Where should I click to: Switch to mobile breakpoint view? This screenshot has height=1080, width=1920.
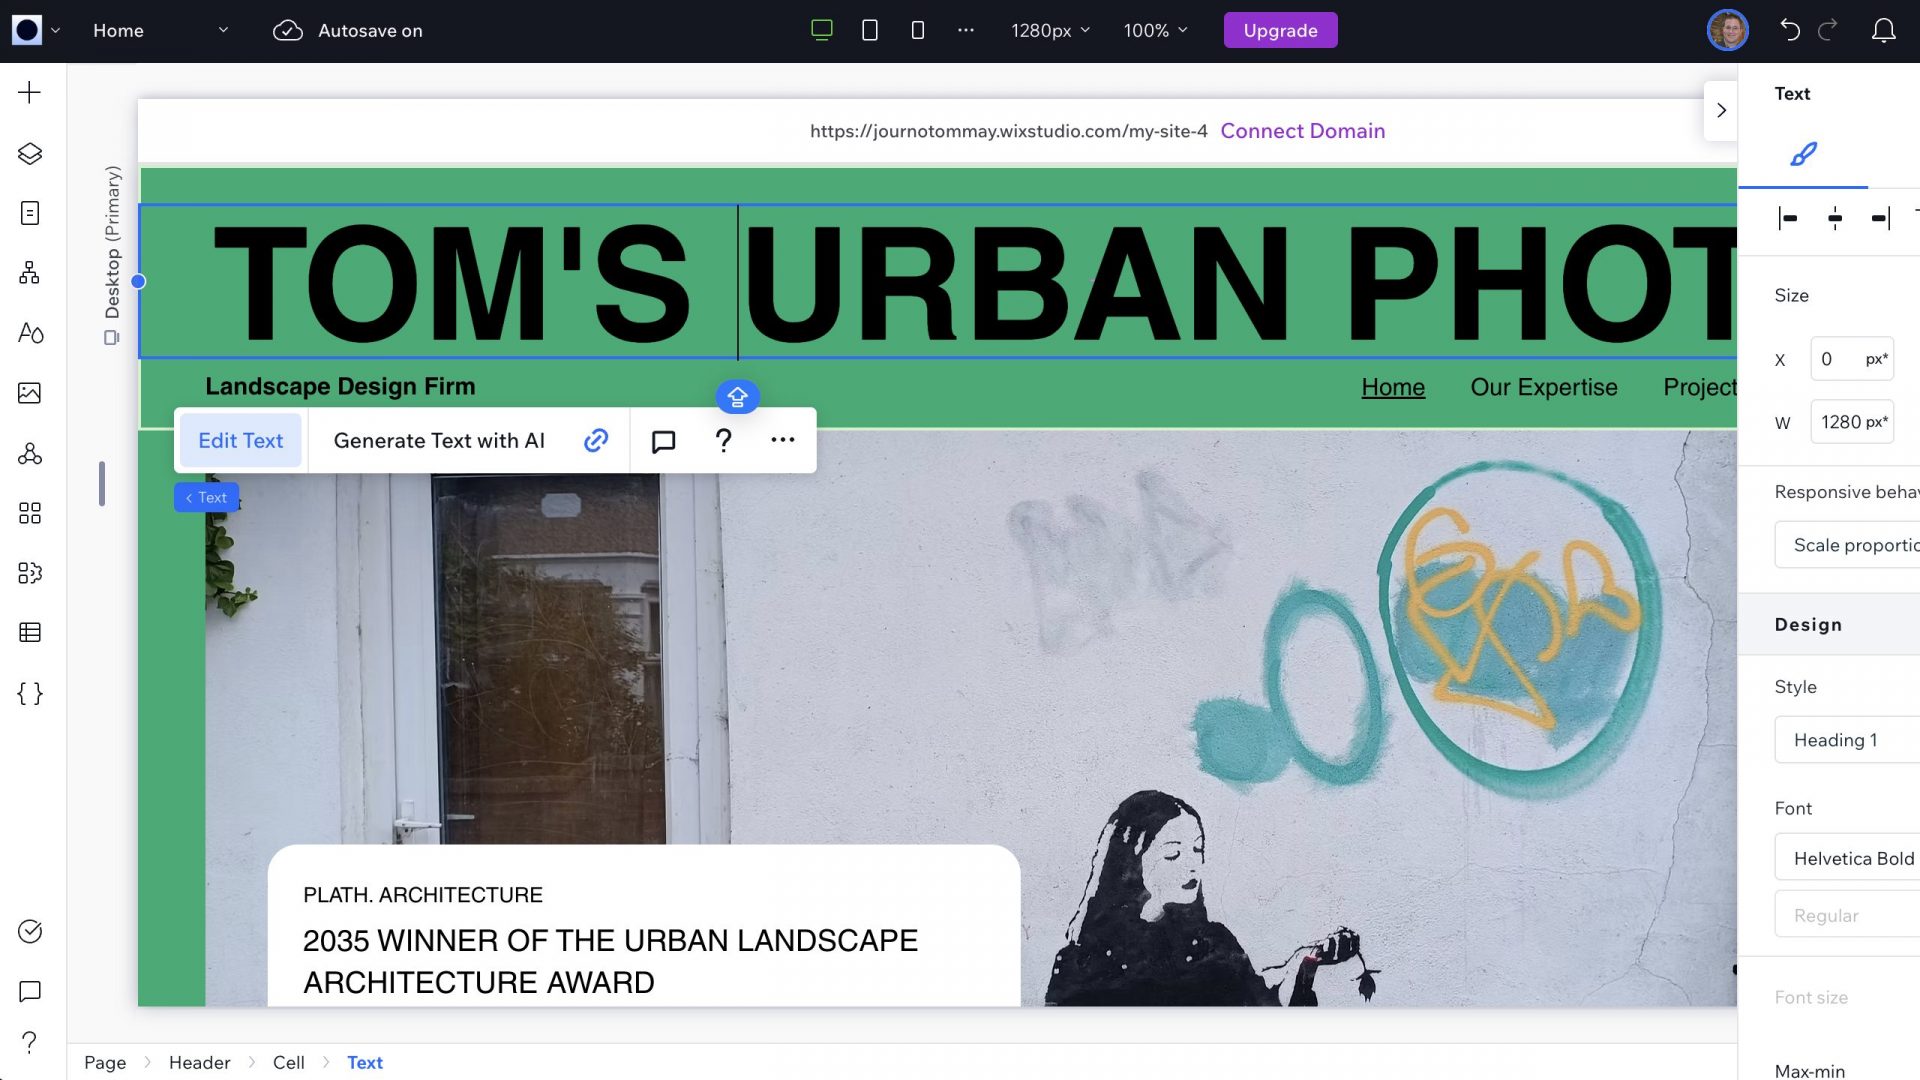pos(918,31)
